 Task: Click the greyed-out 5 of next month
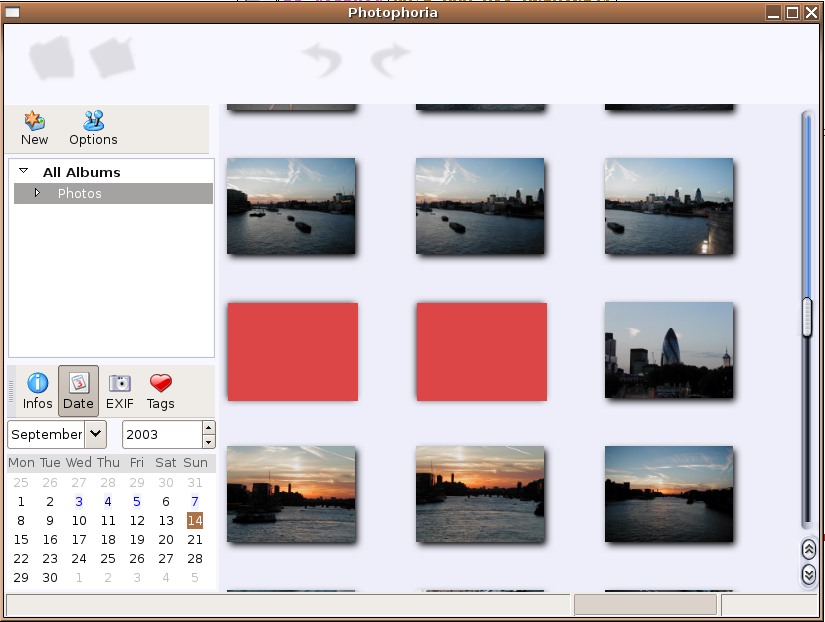[x=195, y=577]
